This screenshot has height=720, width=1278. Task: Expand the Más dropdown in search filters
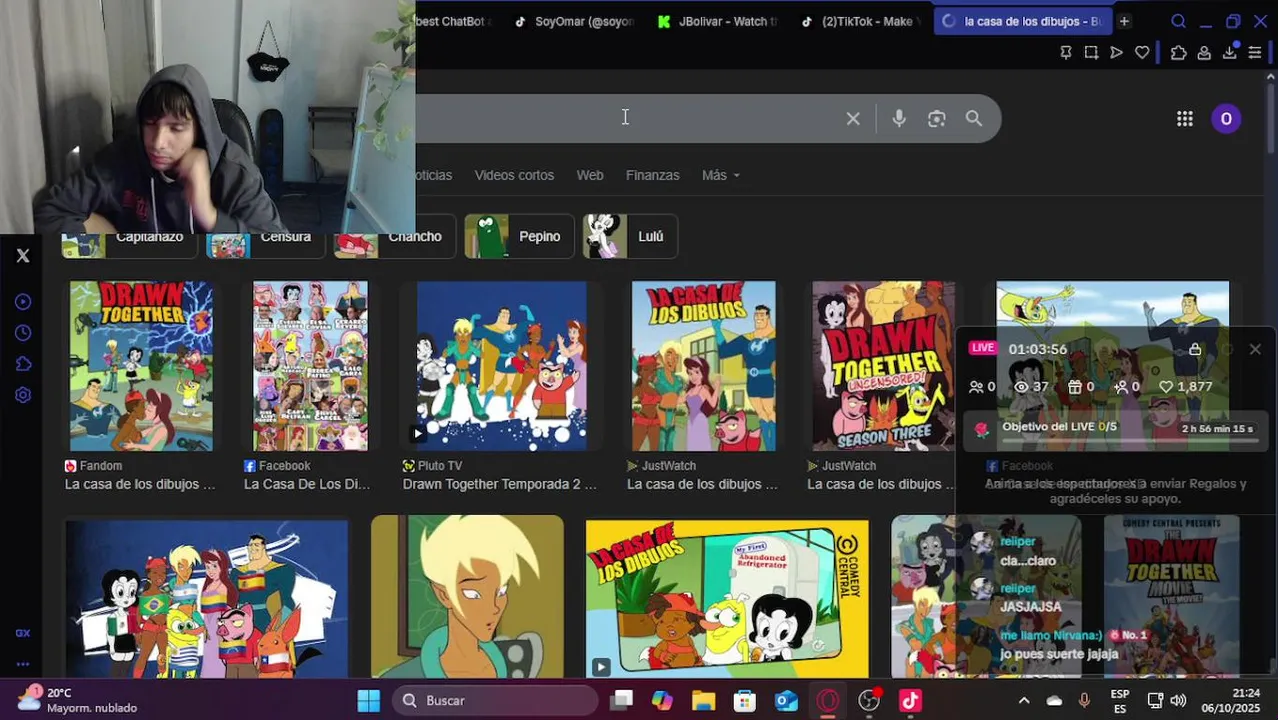720,175
